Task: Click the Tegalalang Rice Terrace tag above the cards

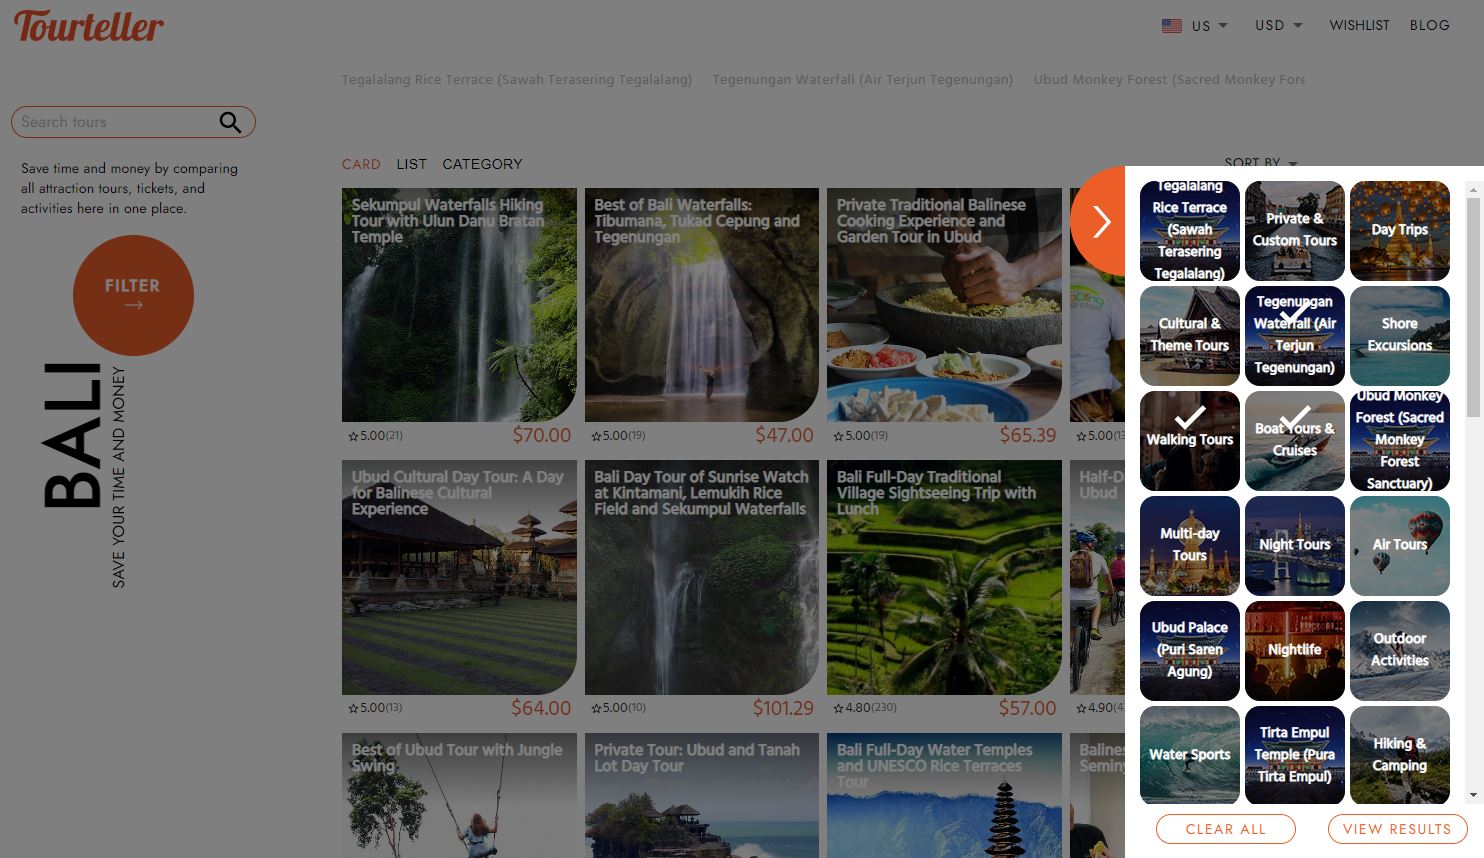Action: pos(517,79)
